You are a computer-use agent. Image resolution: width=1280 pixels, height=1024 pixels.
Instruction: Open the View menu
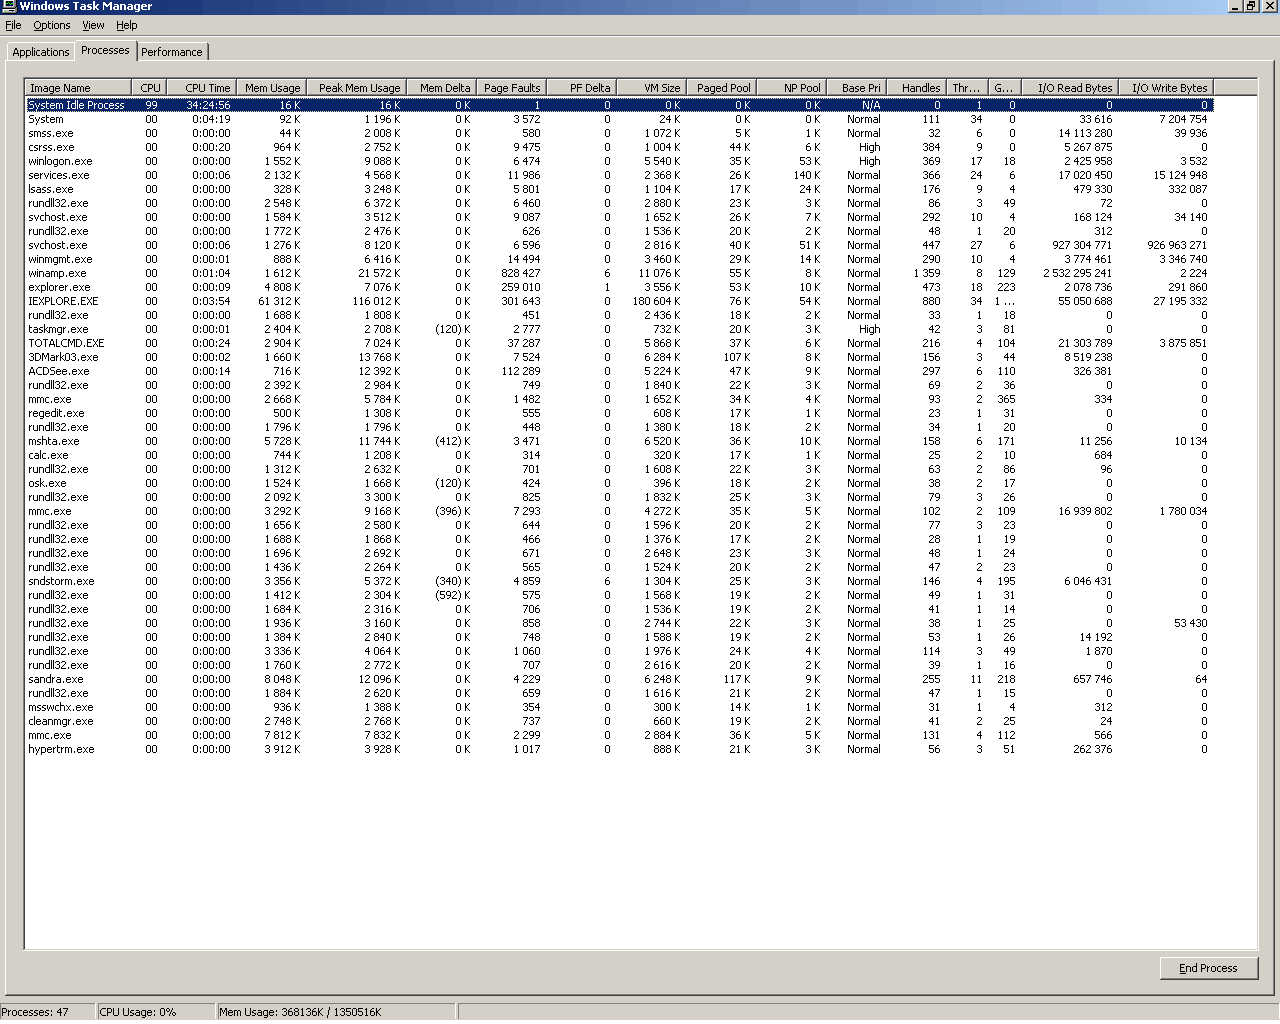(93, 25)
